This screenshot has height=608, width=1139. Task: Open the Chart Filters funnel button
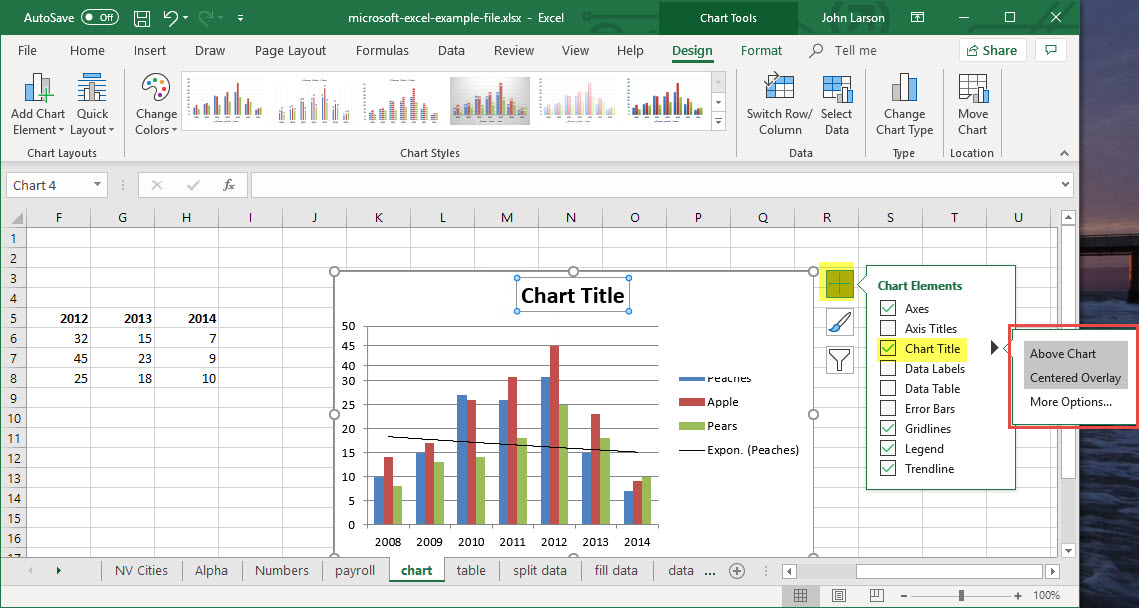pos(840,359)
